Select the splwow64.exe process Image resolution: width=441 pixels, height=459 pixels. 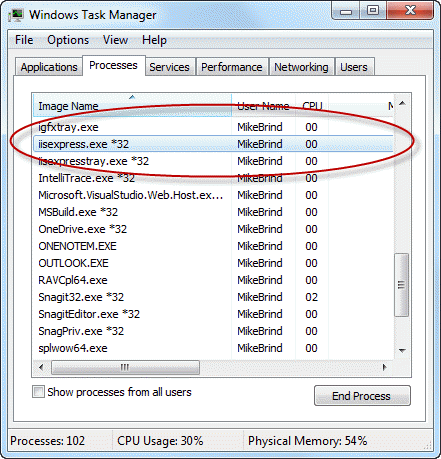[213, 348]
